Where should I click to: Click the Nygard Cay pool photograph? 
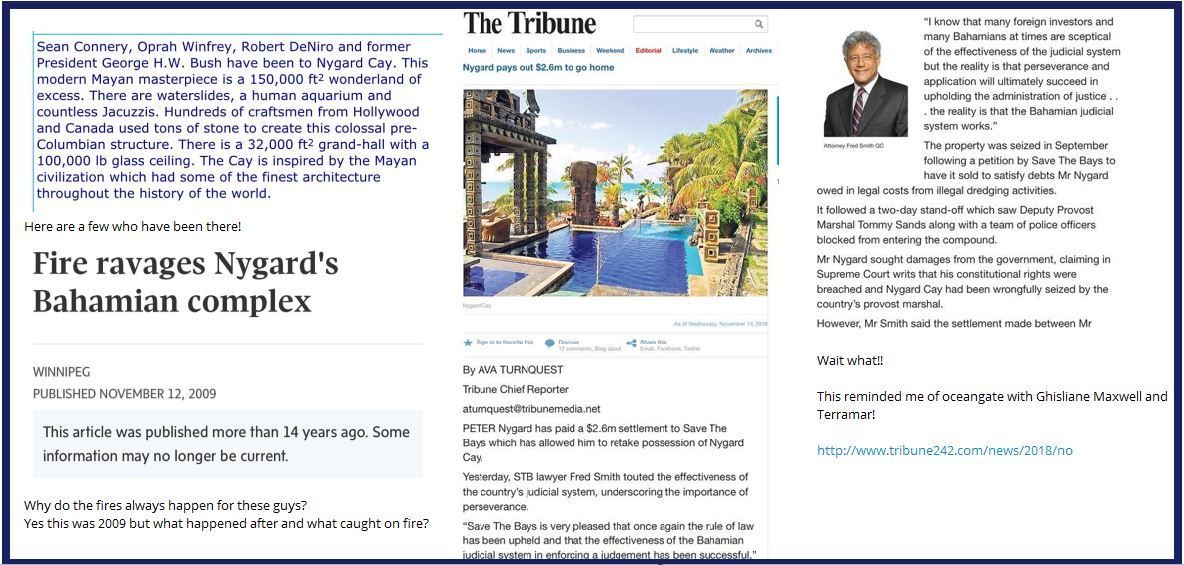point(615,193)
